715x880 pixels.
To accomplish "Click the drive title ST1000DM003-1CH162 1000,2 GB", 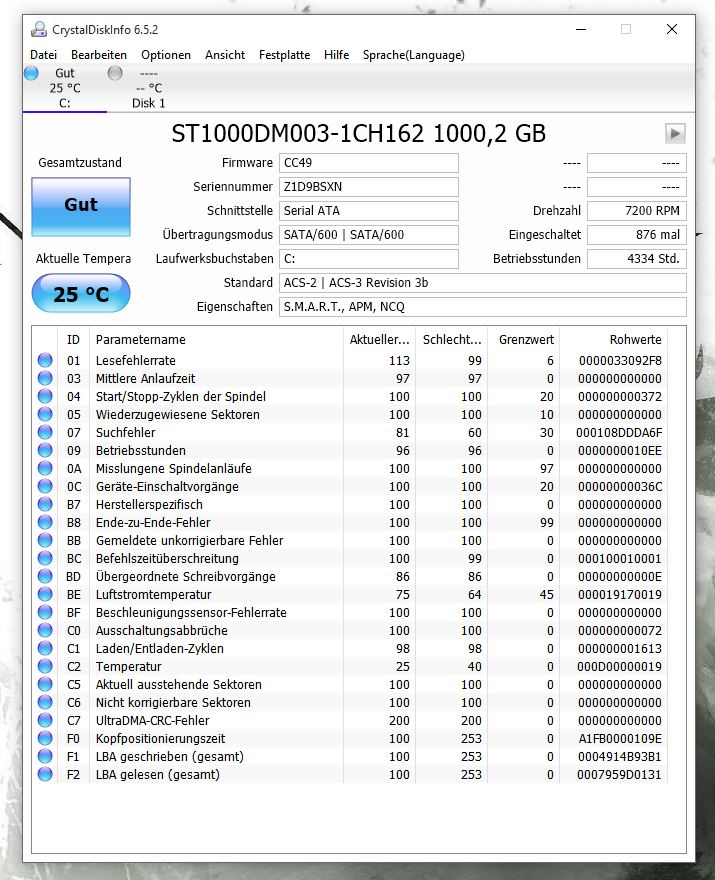I will tap(358, 134).
